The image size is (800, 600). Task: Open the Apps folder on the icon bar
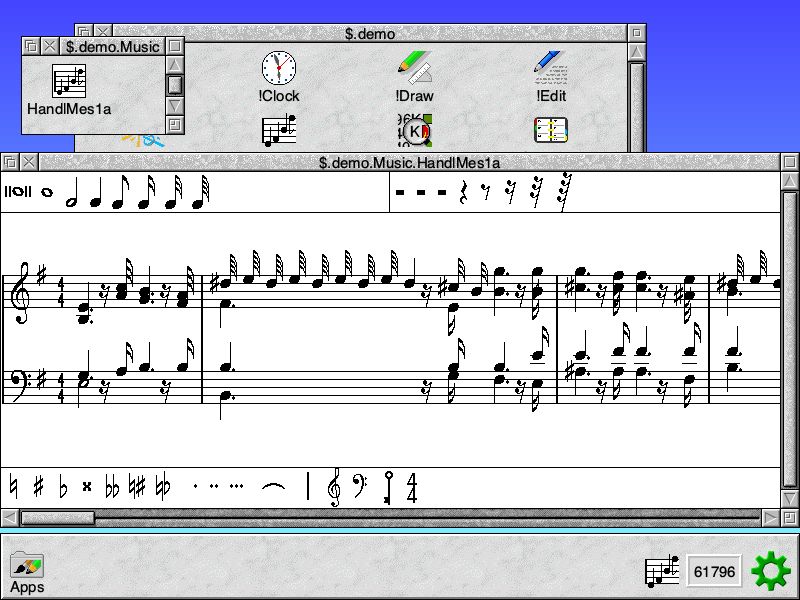[27, 572]
